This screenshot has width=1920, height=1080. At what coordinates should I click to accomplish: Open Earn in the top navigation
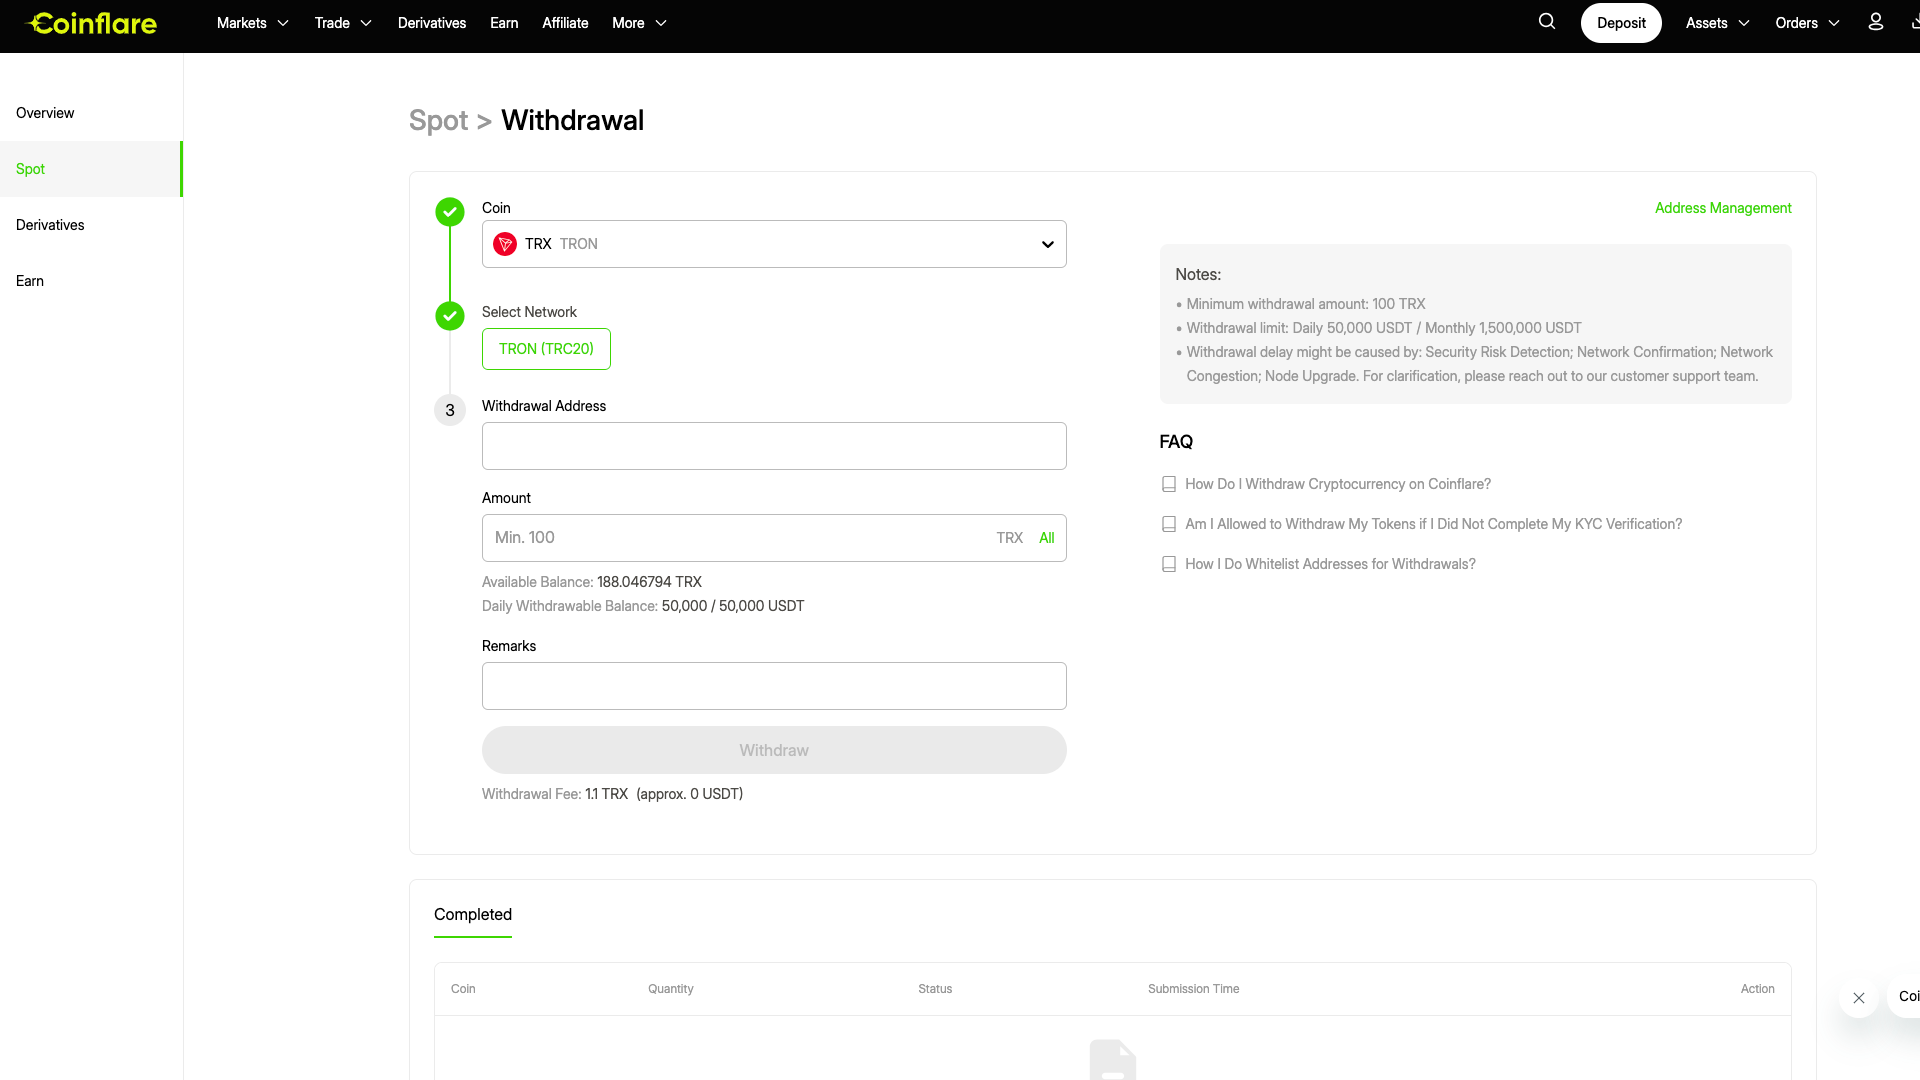(x=504, y=23)
